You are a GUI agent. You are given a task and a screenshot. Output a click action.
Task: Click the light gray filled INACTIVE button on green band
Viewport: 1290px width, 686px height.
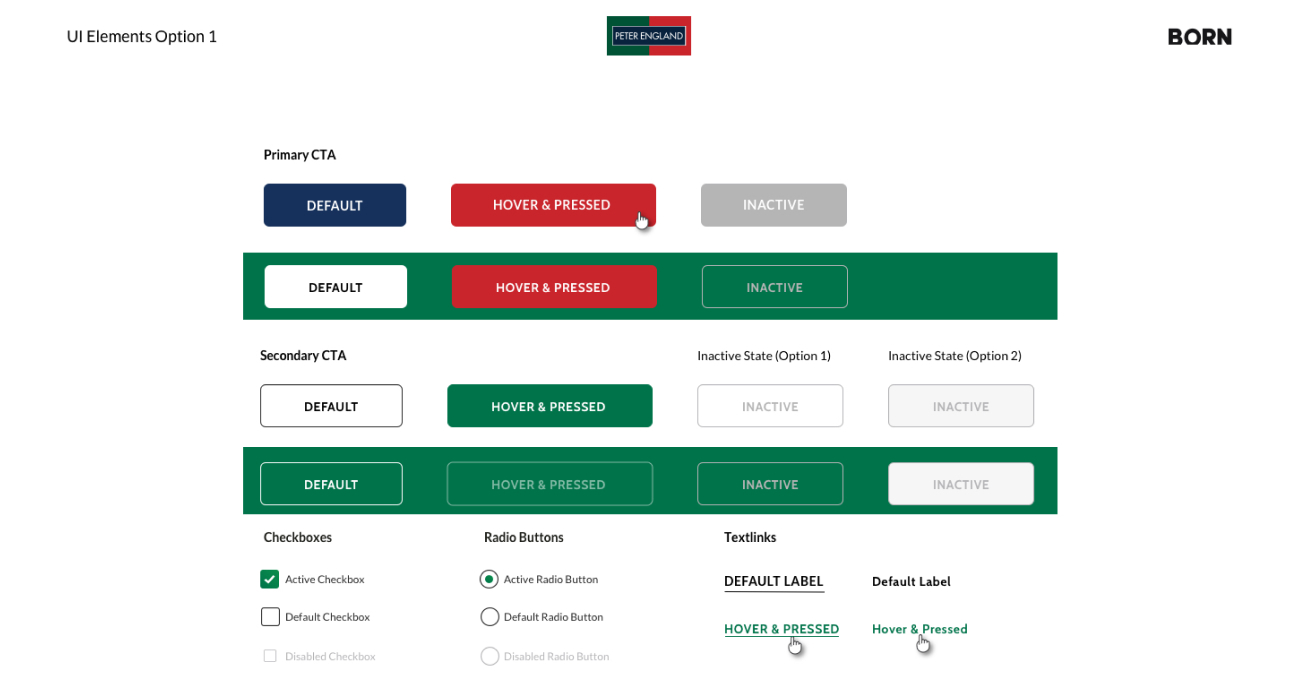[x=961, y=484]
